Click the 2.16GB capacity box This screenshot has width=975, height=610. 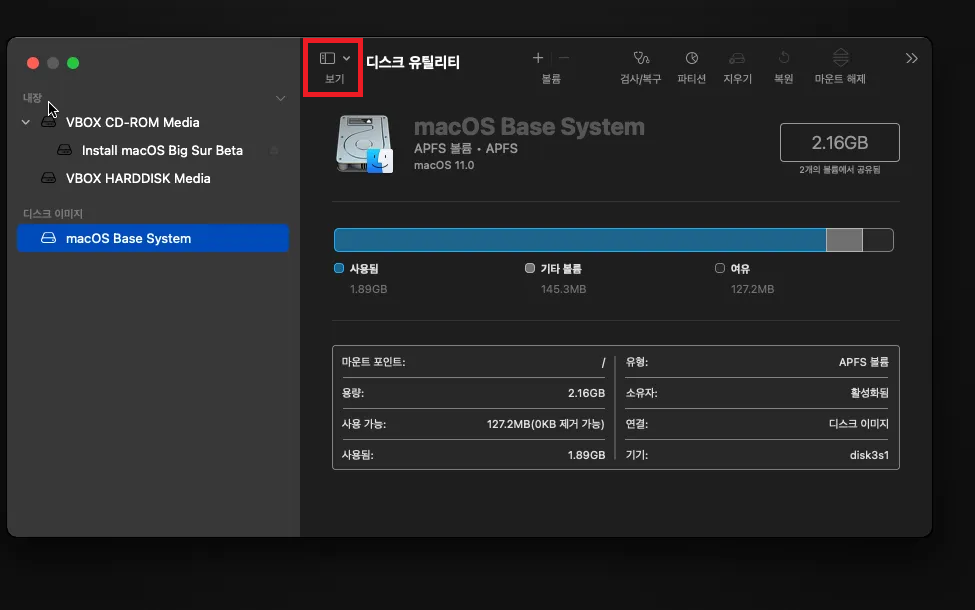[x=839, y=142]
